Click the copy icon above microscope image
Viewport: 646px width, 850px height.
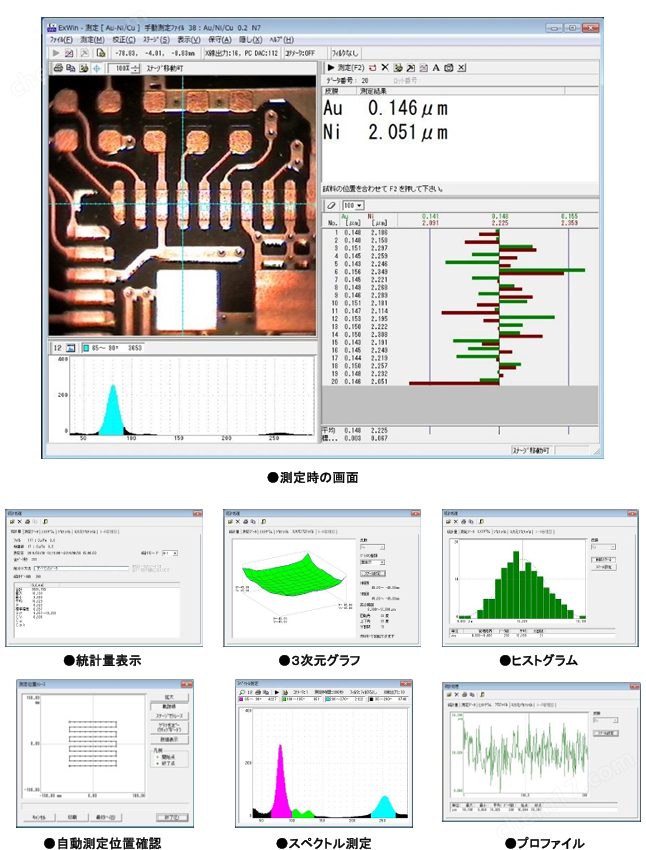click(70, 68)
